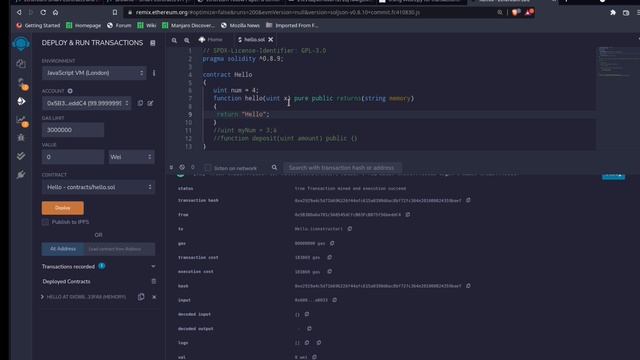Open the JavaScript VM (London) environment dropdown
This screenshot has width=640, height=360.
click(x=94, y=73)
